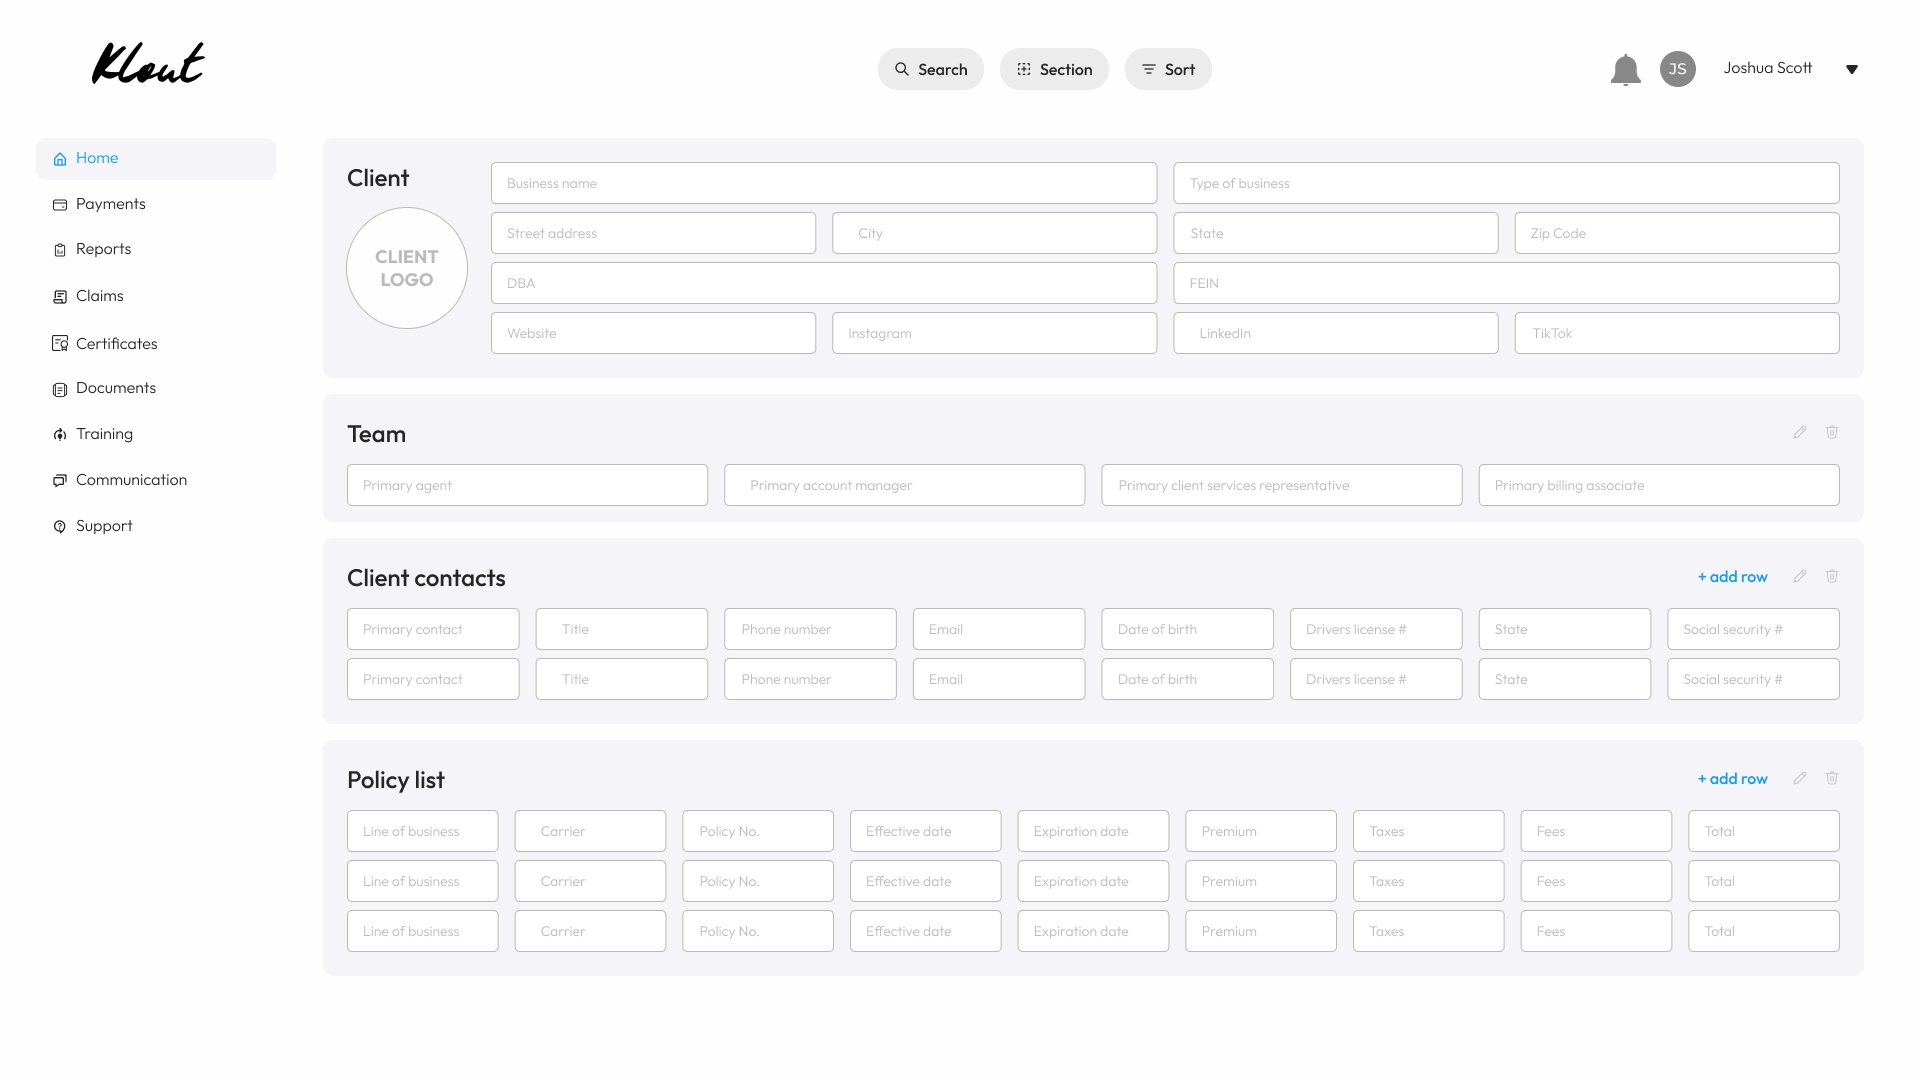
Task: Add a row to Client contacts
Action: click(x=1732, y=577)
